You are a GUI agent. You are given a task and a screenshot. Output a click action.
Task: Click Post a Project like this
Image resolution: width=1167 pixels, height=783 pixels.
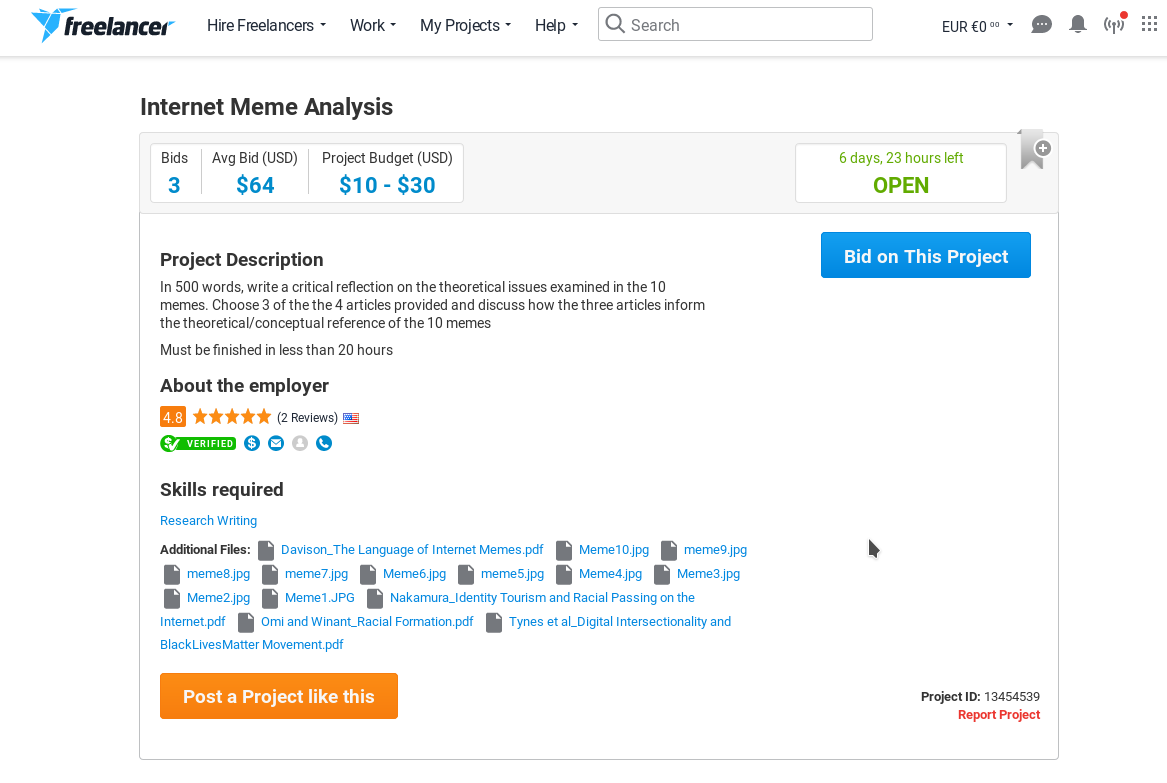point(279,696)
